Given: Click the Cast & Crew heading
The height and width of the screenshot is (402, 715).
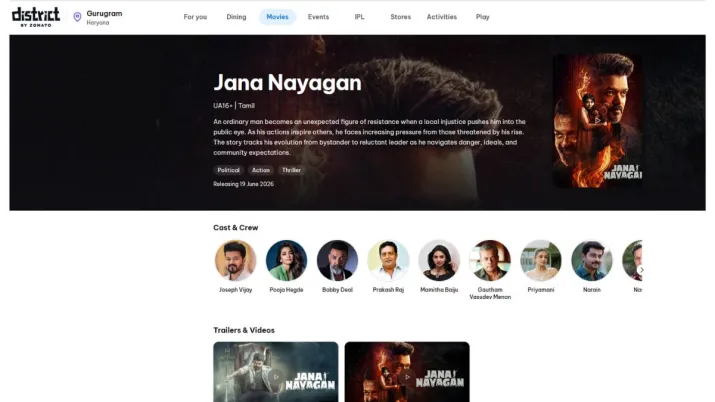Looking at the screenshot, I should click(236, 227).
